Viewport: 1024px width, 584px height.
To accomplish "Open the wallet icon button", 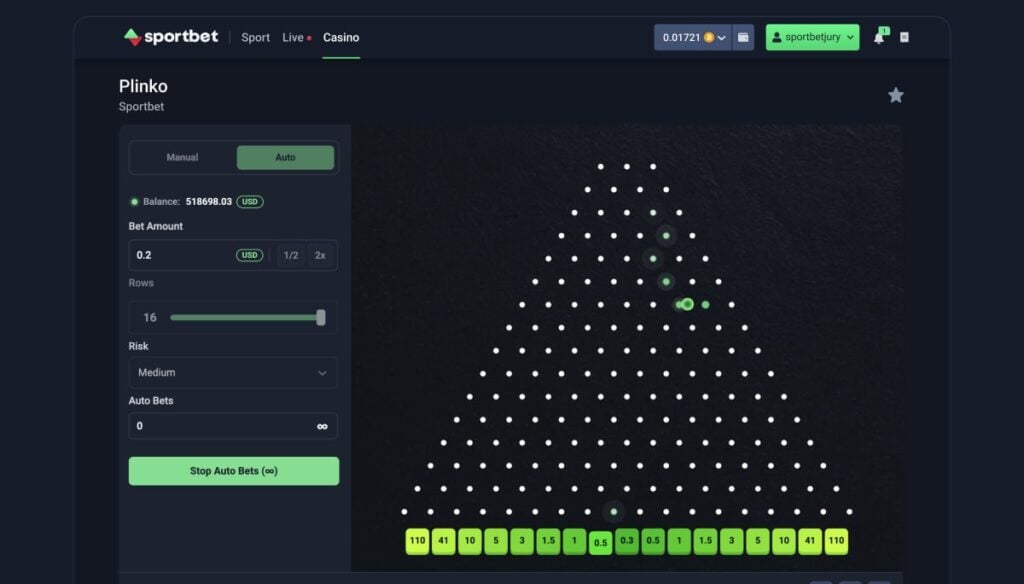I will coord(743,37).
